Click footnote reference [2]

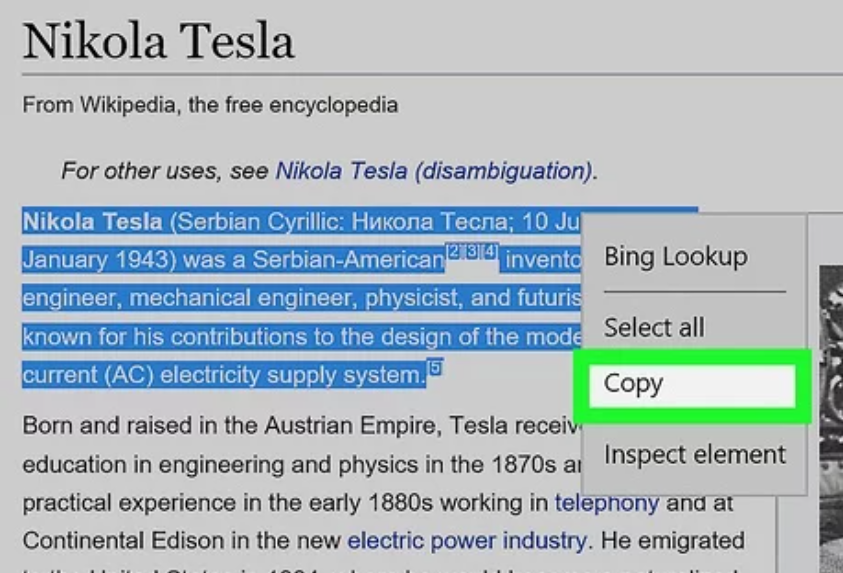pyautogui.click(x=453, y=253)
